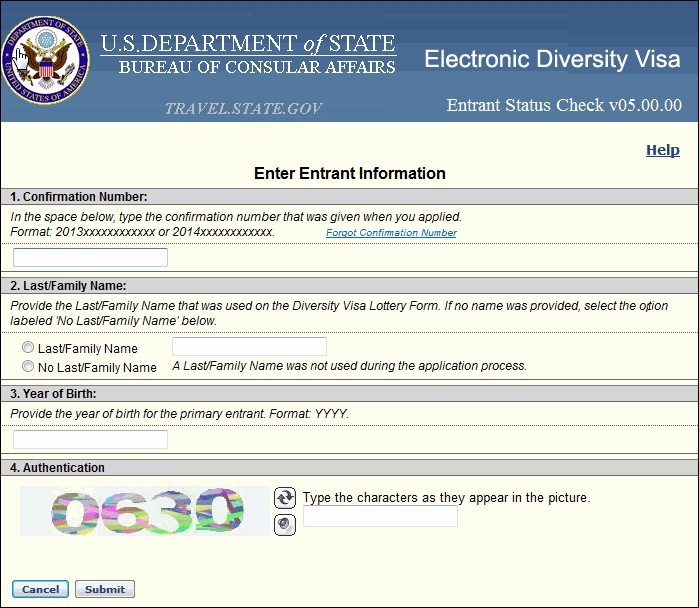699x608 pixels.
Task: Click the Cancel button
Action: (40, 589)
